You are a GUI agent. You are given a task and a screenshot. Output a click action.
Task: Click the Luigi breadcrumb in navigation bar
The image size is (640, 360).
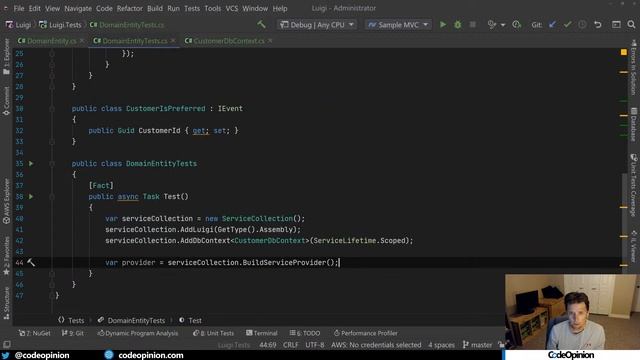[x=18, y=25]
